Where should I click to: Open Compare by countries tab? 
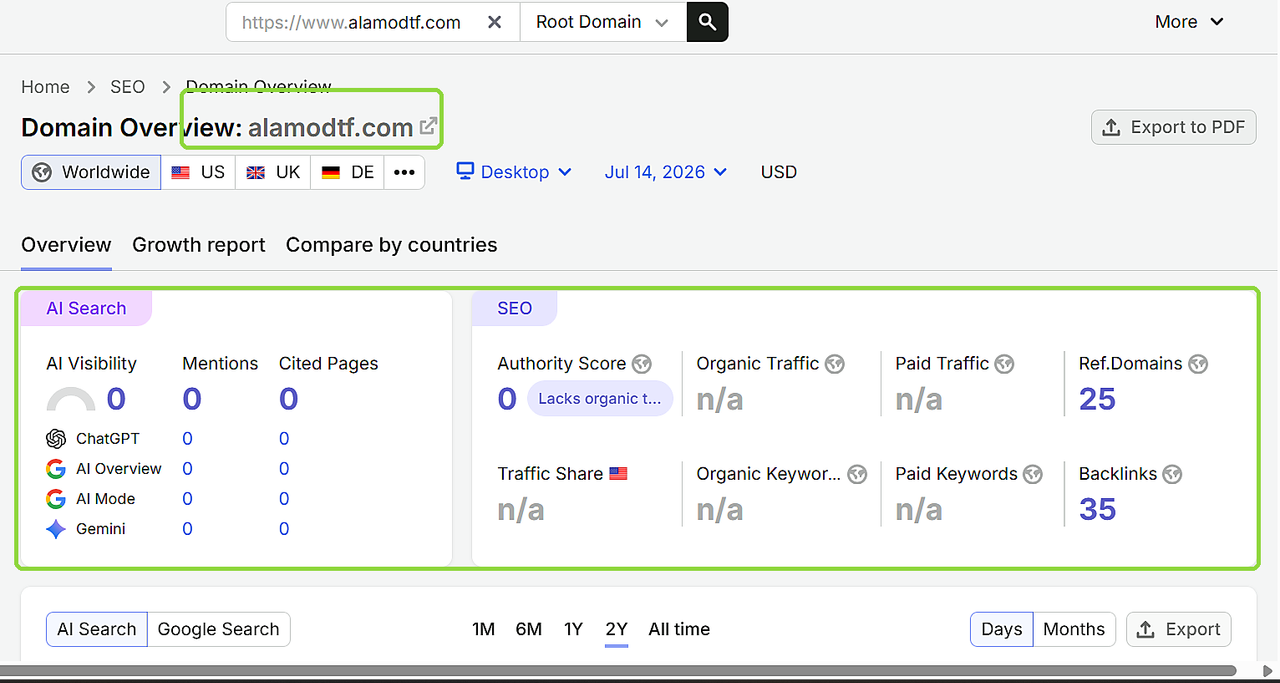[391, 245]
